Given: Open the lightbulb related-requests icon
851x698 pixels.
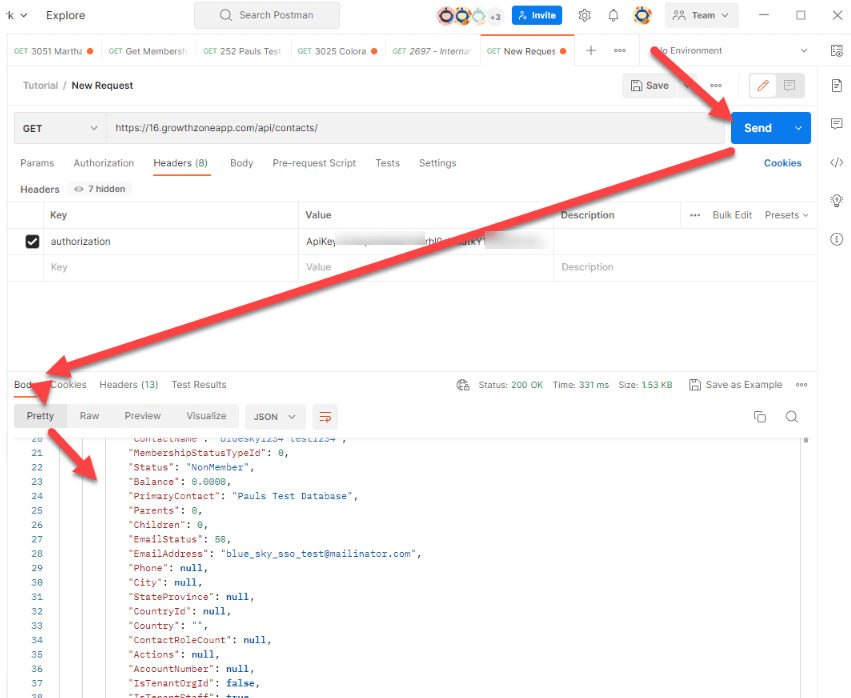Looking at the screenshot, I should click(836, 200).
